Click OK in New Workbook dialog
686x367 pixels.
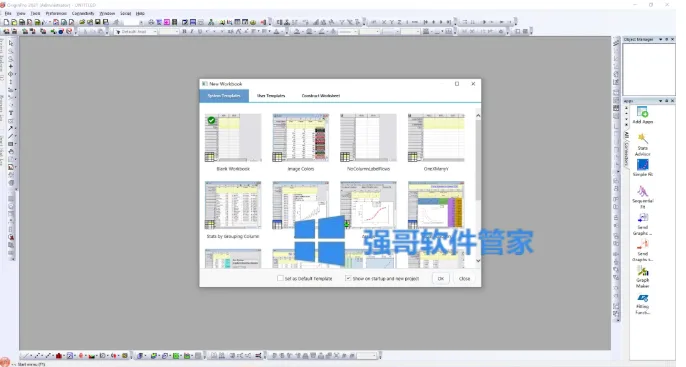tap(441, 278)
